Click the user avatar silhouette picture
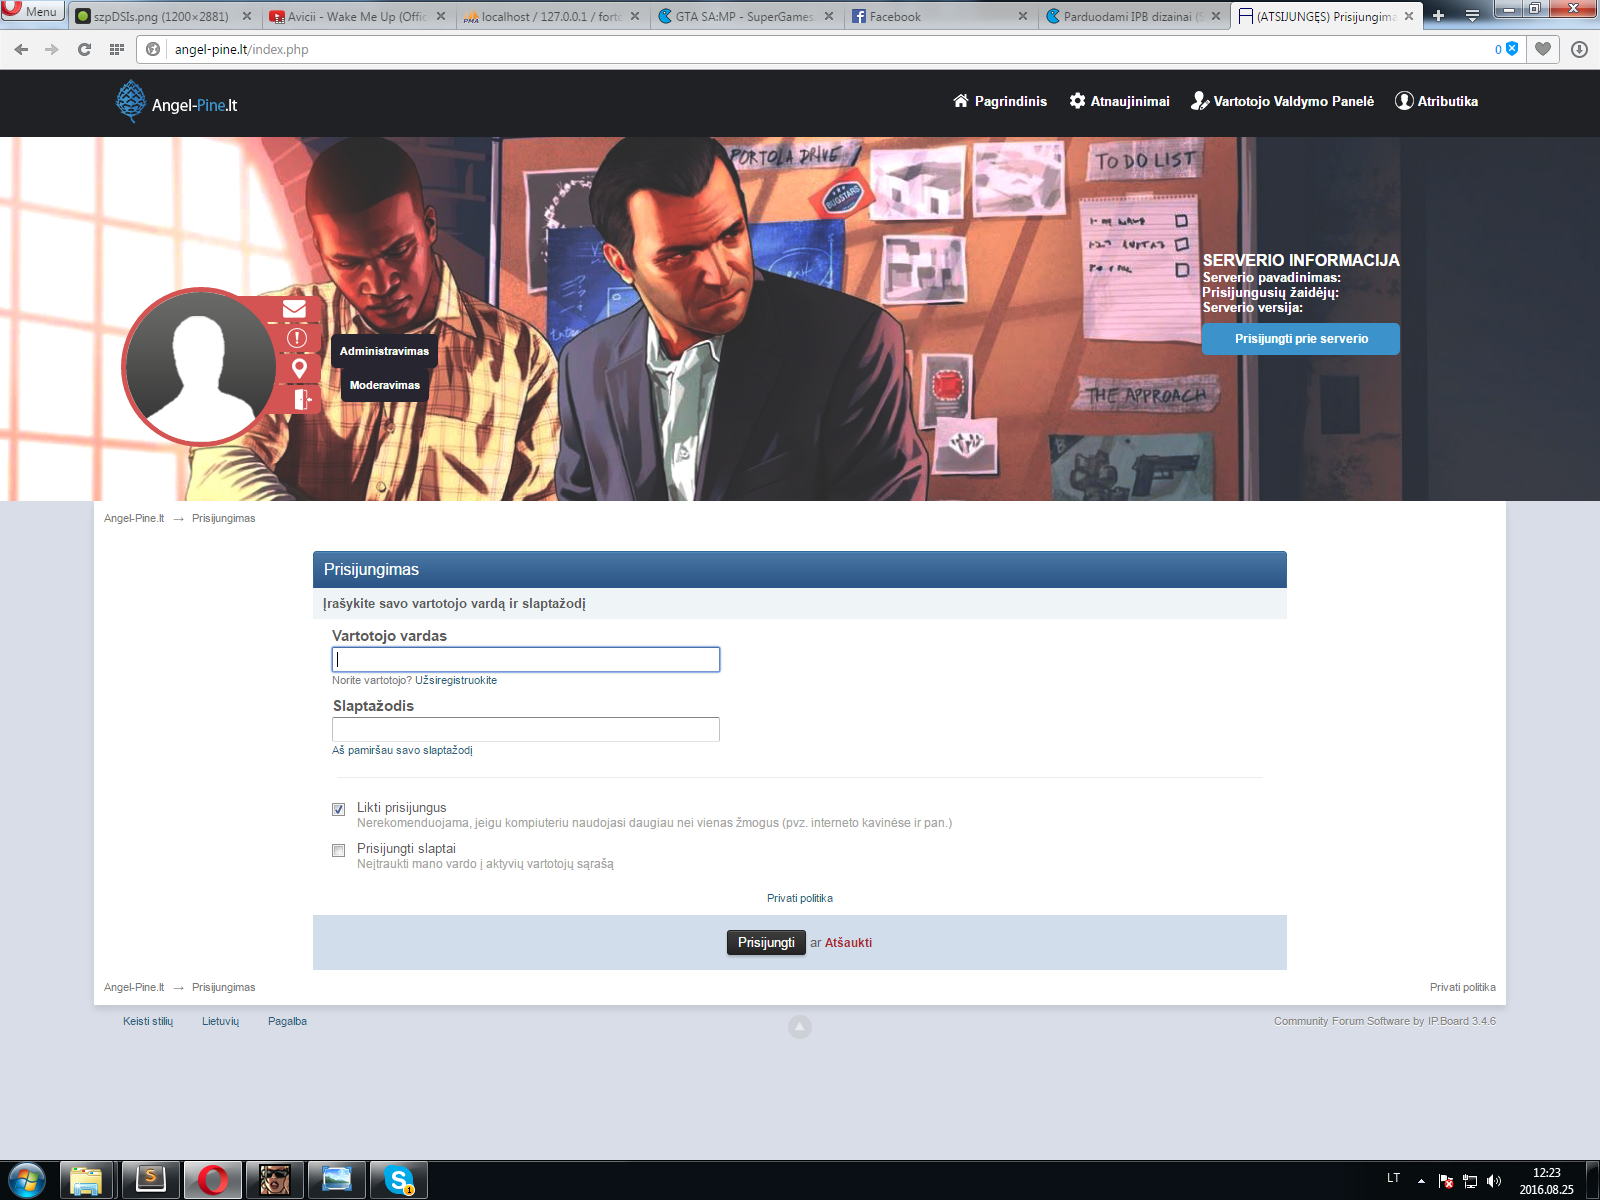Image resolution: width=1600 pixels, height=1200 pixels. coord(199,366)
